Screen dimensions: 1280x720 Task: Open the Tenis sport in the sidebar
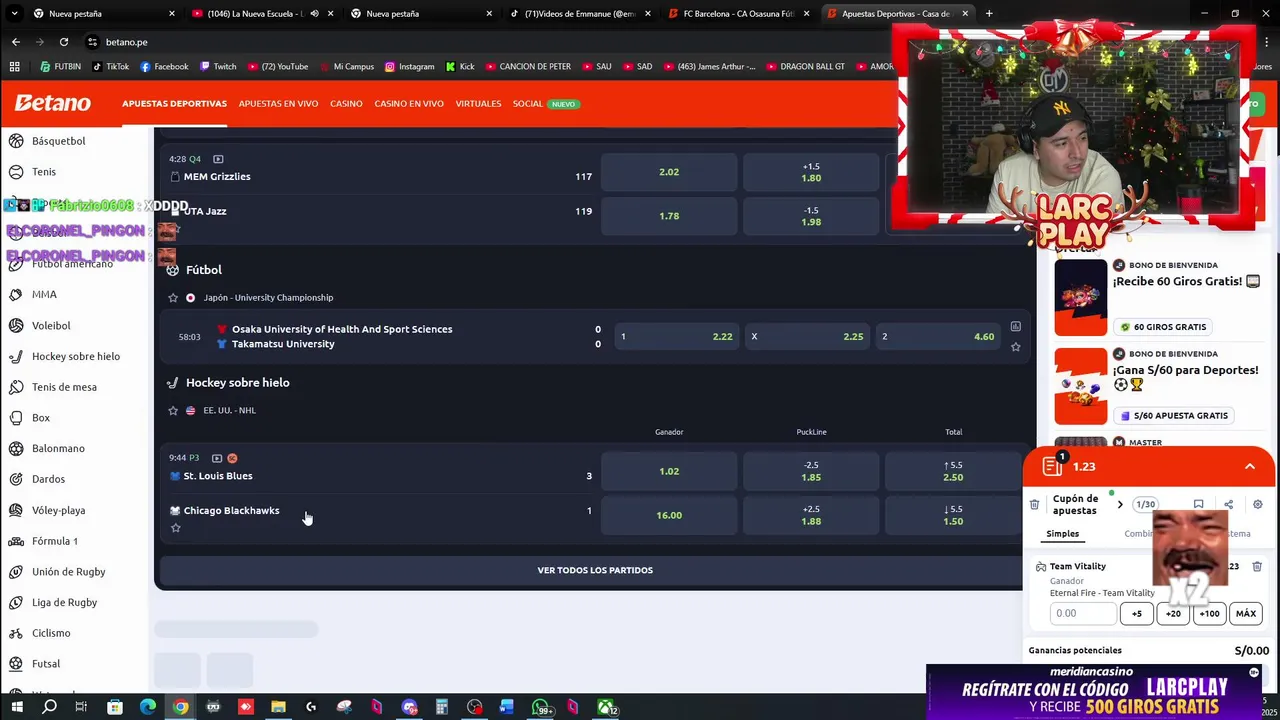point(43,172)
